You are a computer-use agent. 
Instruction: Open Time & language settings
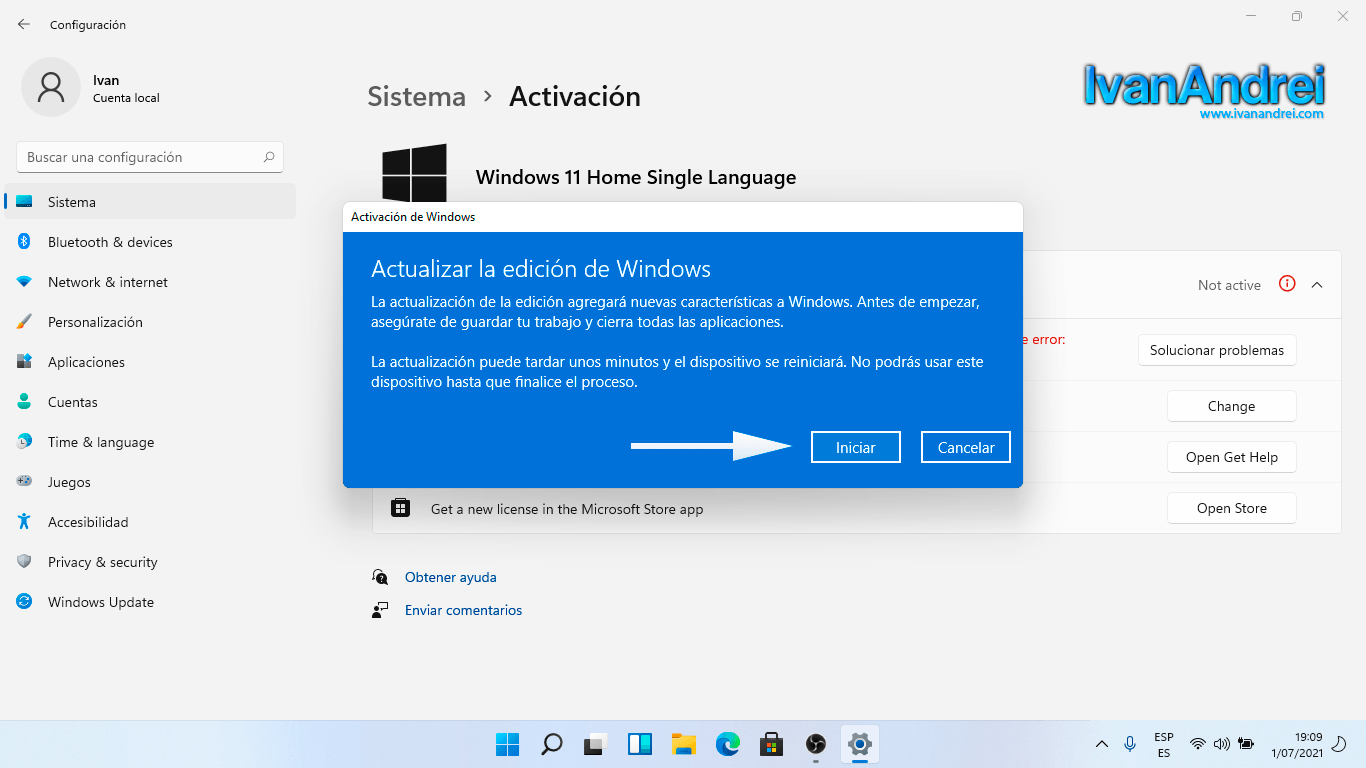[x=150, y=442]
